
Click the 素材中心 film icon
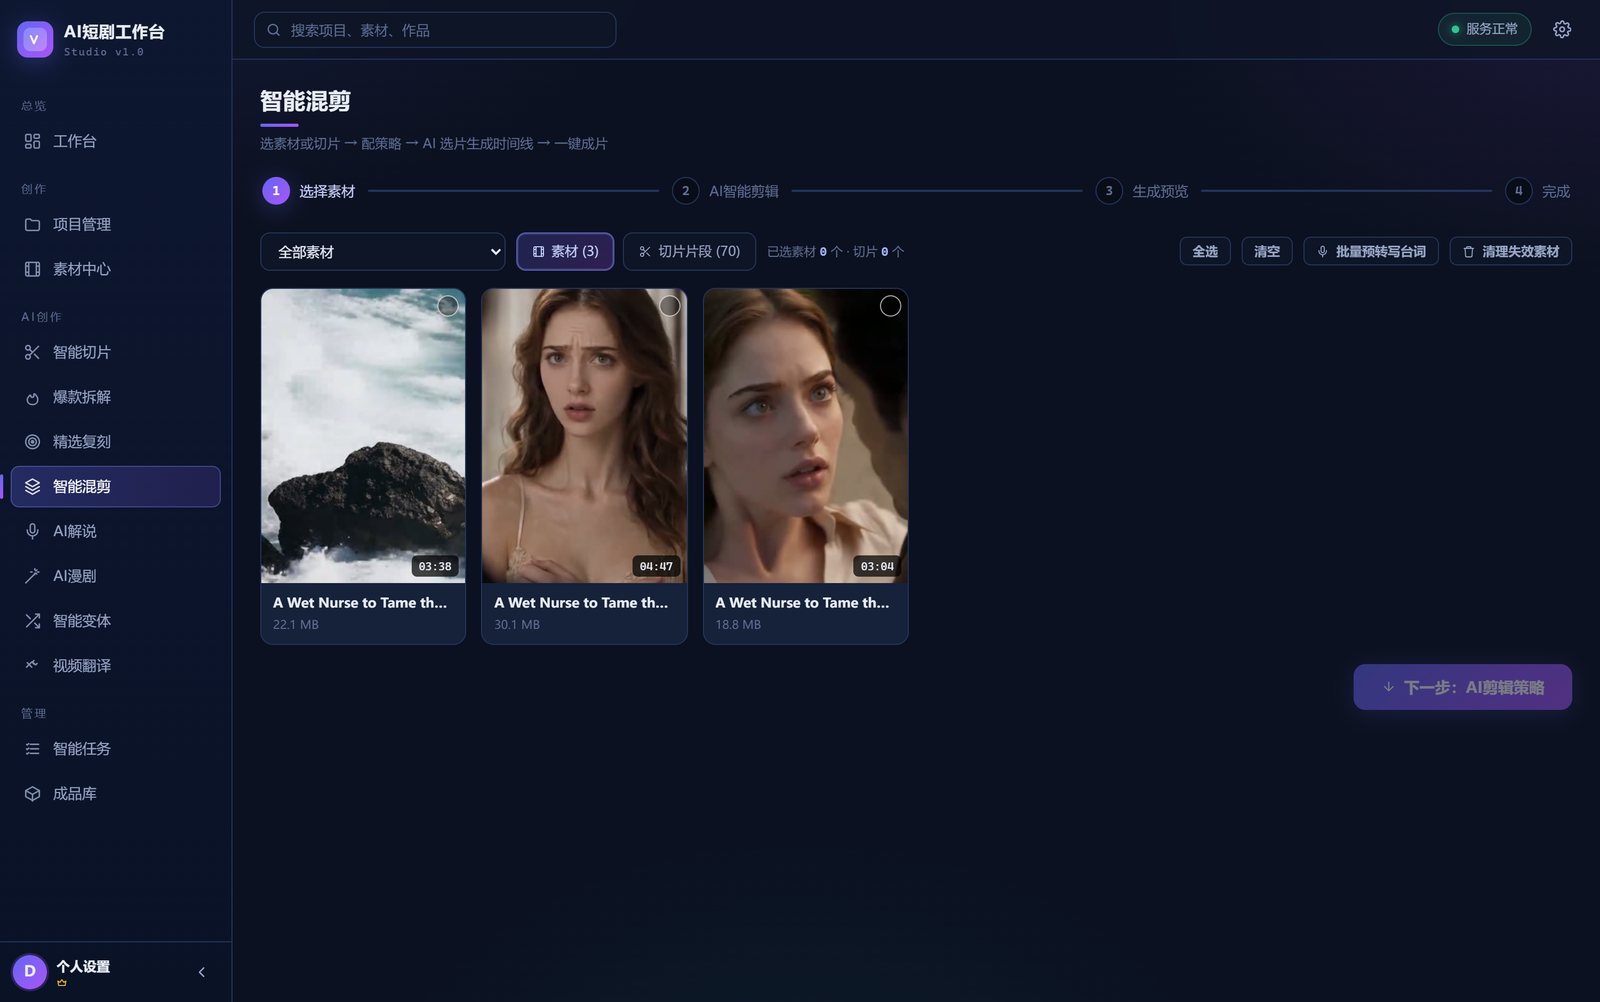[x=32, y=269]
